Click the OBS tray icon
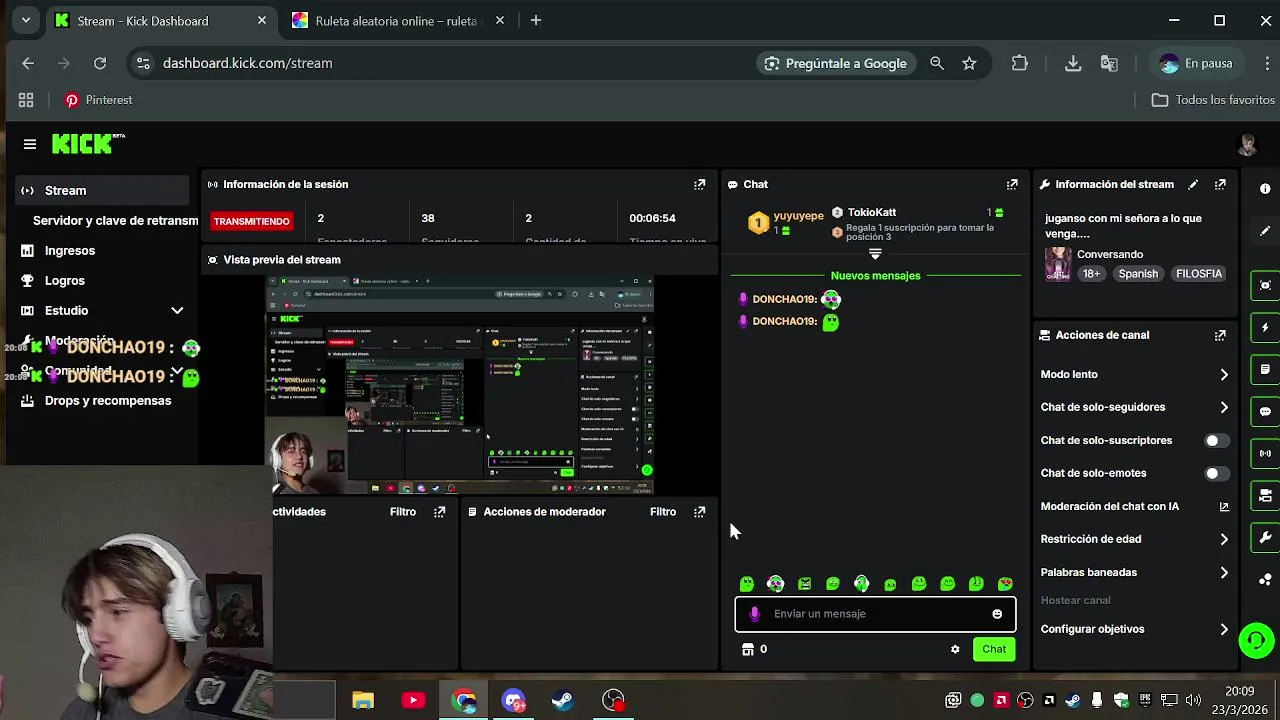The image size is (1280, 720). [x=1025, y=700]
